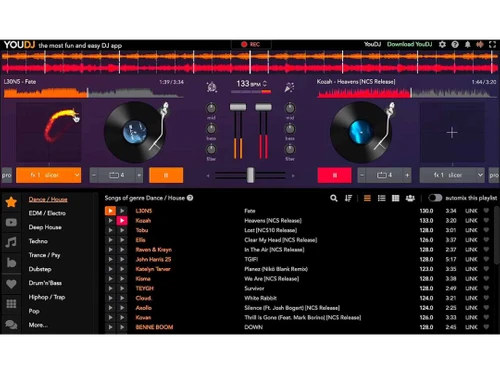Screen dimensions: 500x375
Task: Click the party effects icon right of BPM
Action: 289,87
